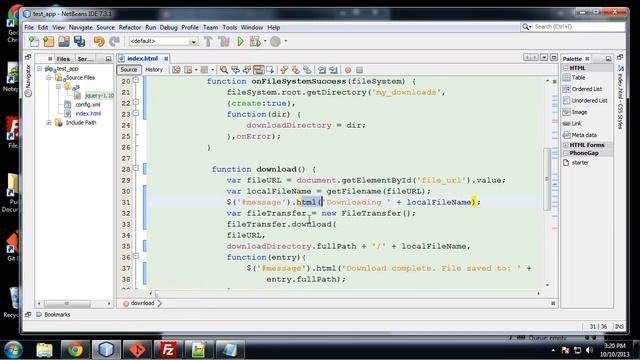Open the Refactor menu
This screenshot has width=640, height=360.
(130, 27)
